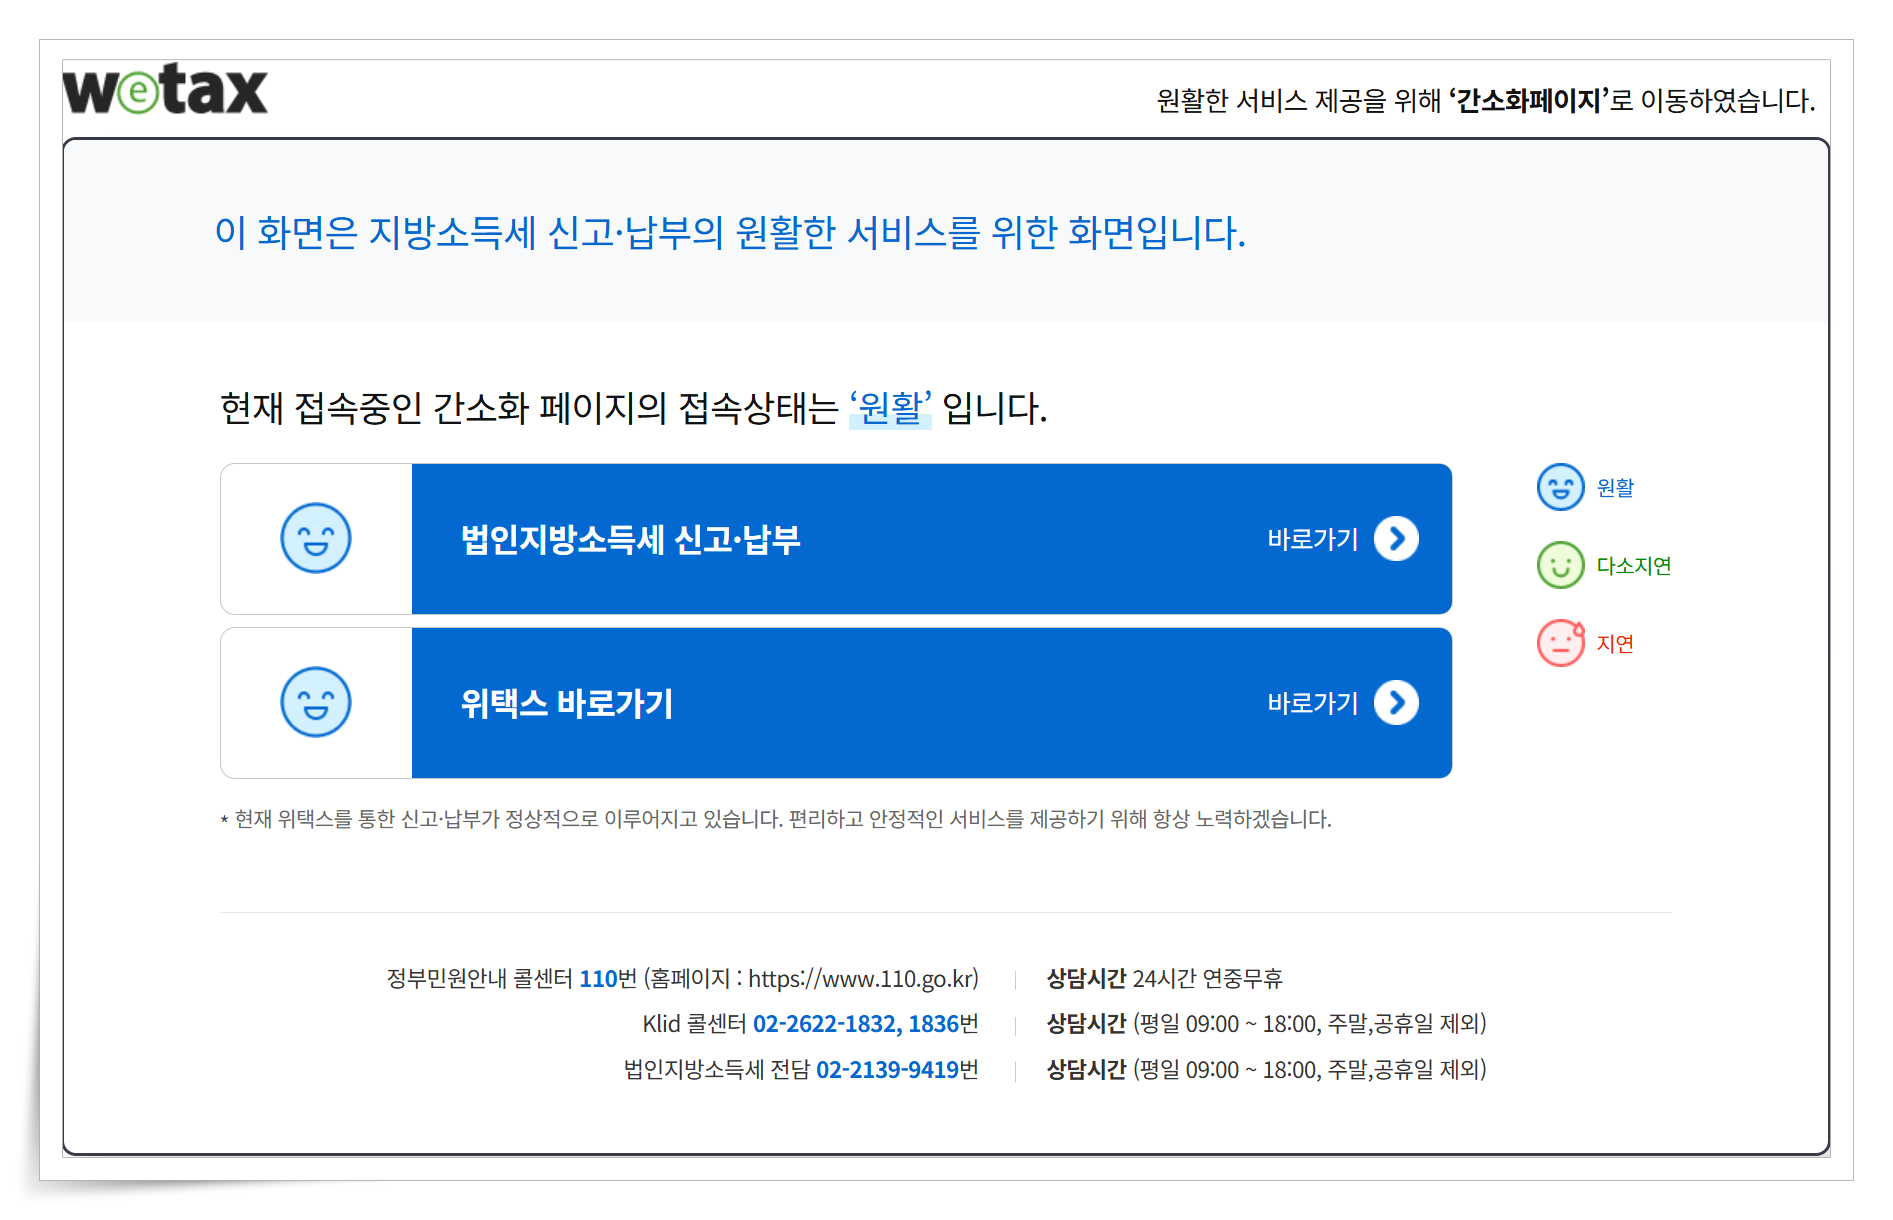
Task: Select the blue 원활 status face icon
Action: click(1560, 488)
